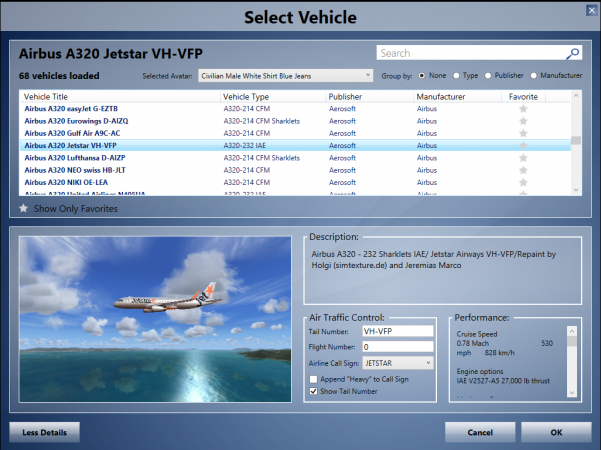This screenshot has width=601, height=450.
Task: Click the Tail Number input field
Action: pyautogui.click(x=397, y=331)
